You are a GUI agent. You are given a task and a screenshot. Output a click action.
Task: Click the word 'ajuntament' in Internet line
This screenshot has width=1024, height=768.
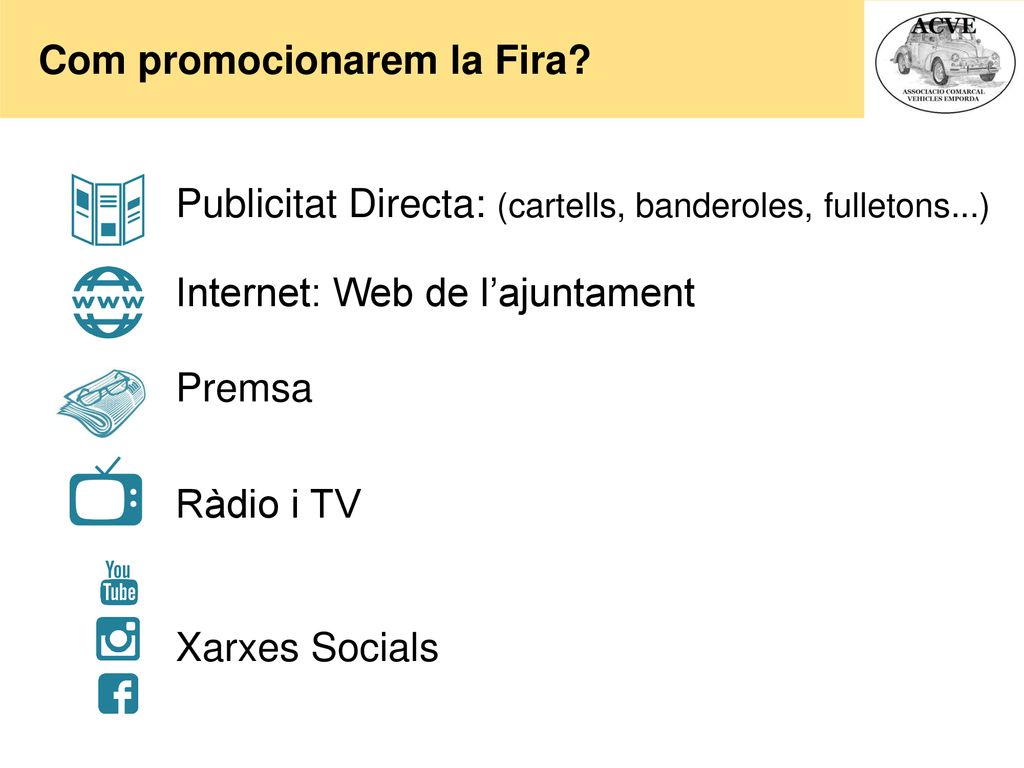[596, 295]
